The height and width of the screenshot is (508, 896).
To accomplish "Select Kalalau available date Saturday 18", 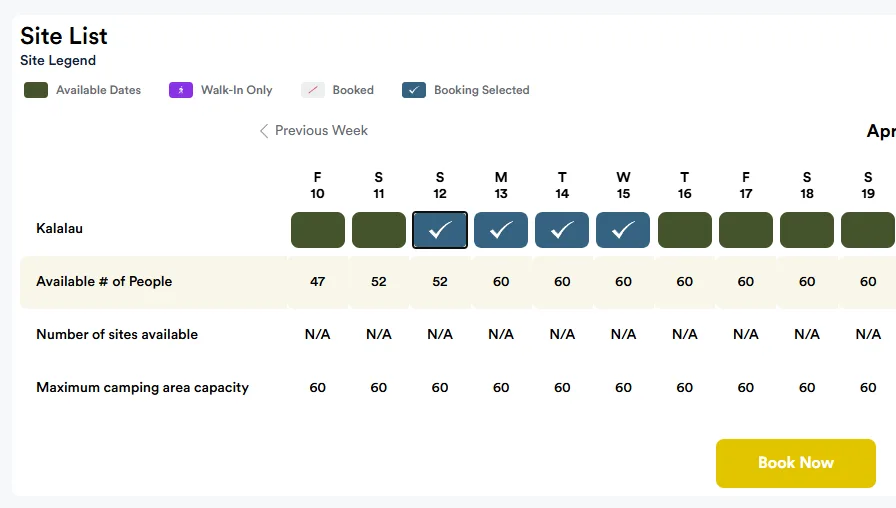I will (807, 230).
